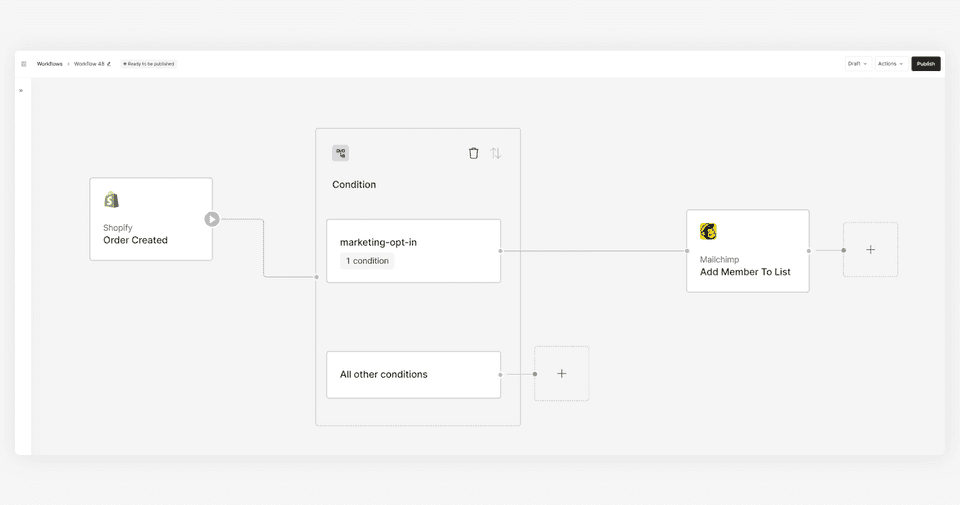Select the All other conditions branch
The image size is (960, 505).
413,375
